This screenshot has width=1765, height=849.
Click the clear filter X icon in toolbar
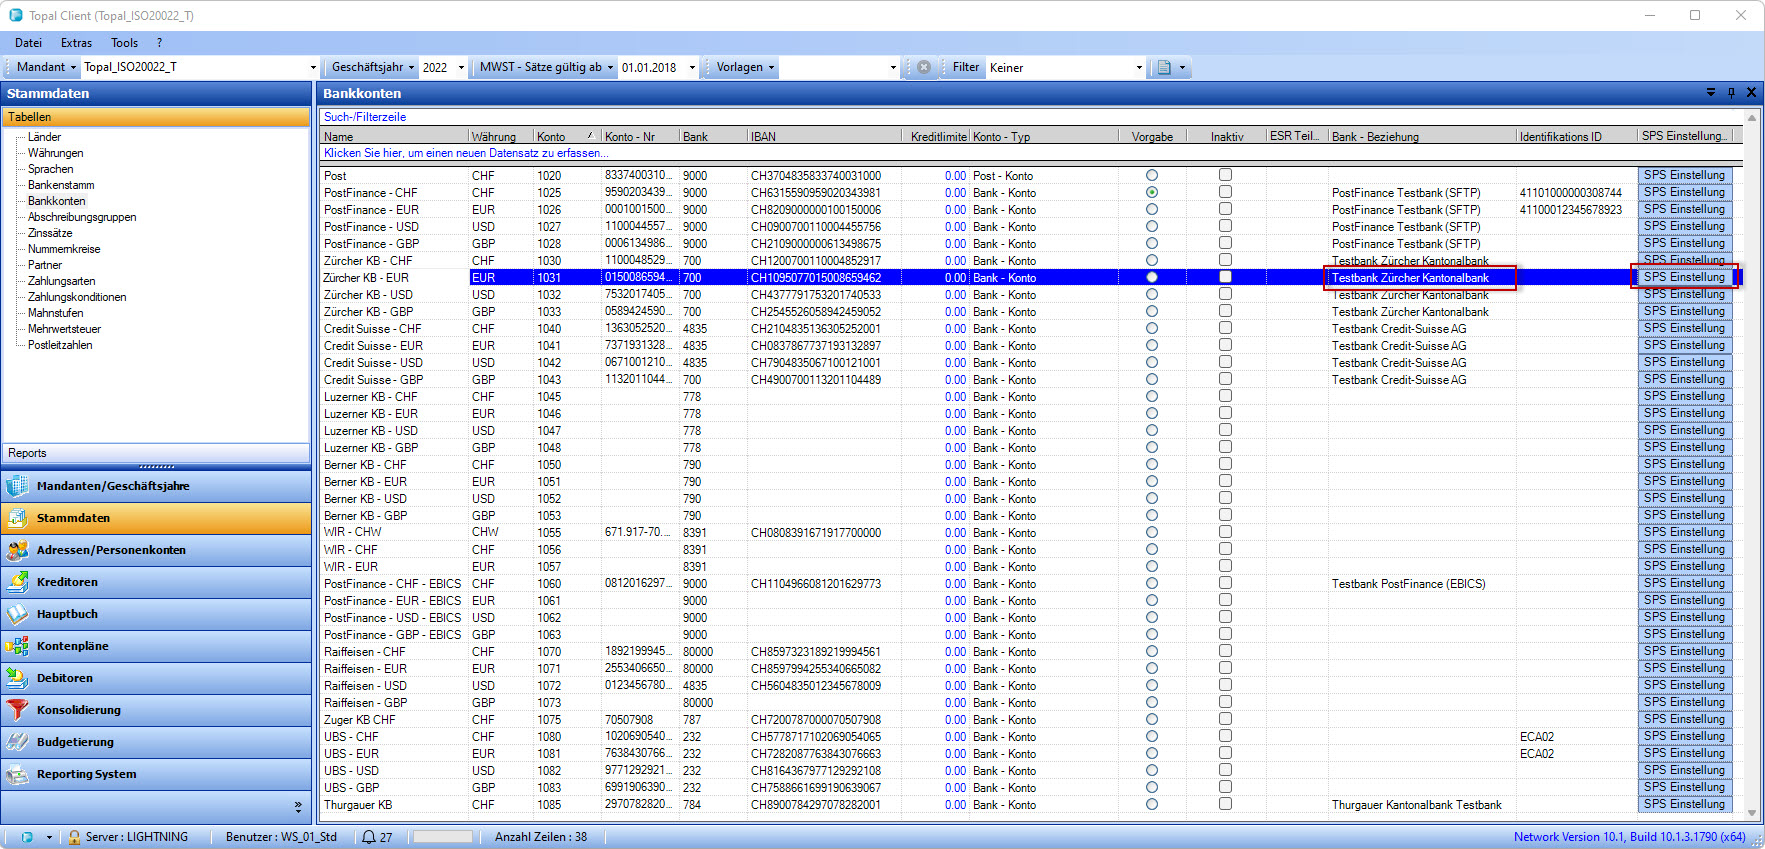point(924,67)
